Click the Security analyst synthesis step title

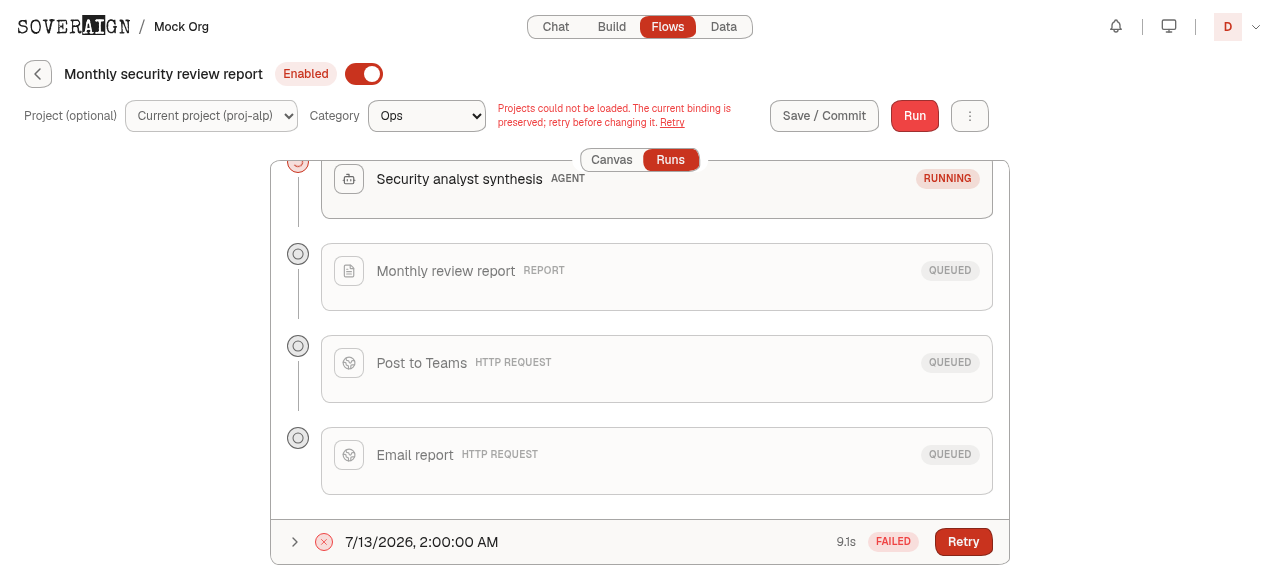click(x=459, y=179)
